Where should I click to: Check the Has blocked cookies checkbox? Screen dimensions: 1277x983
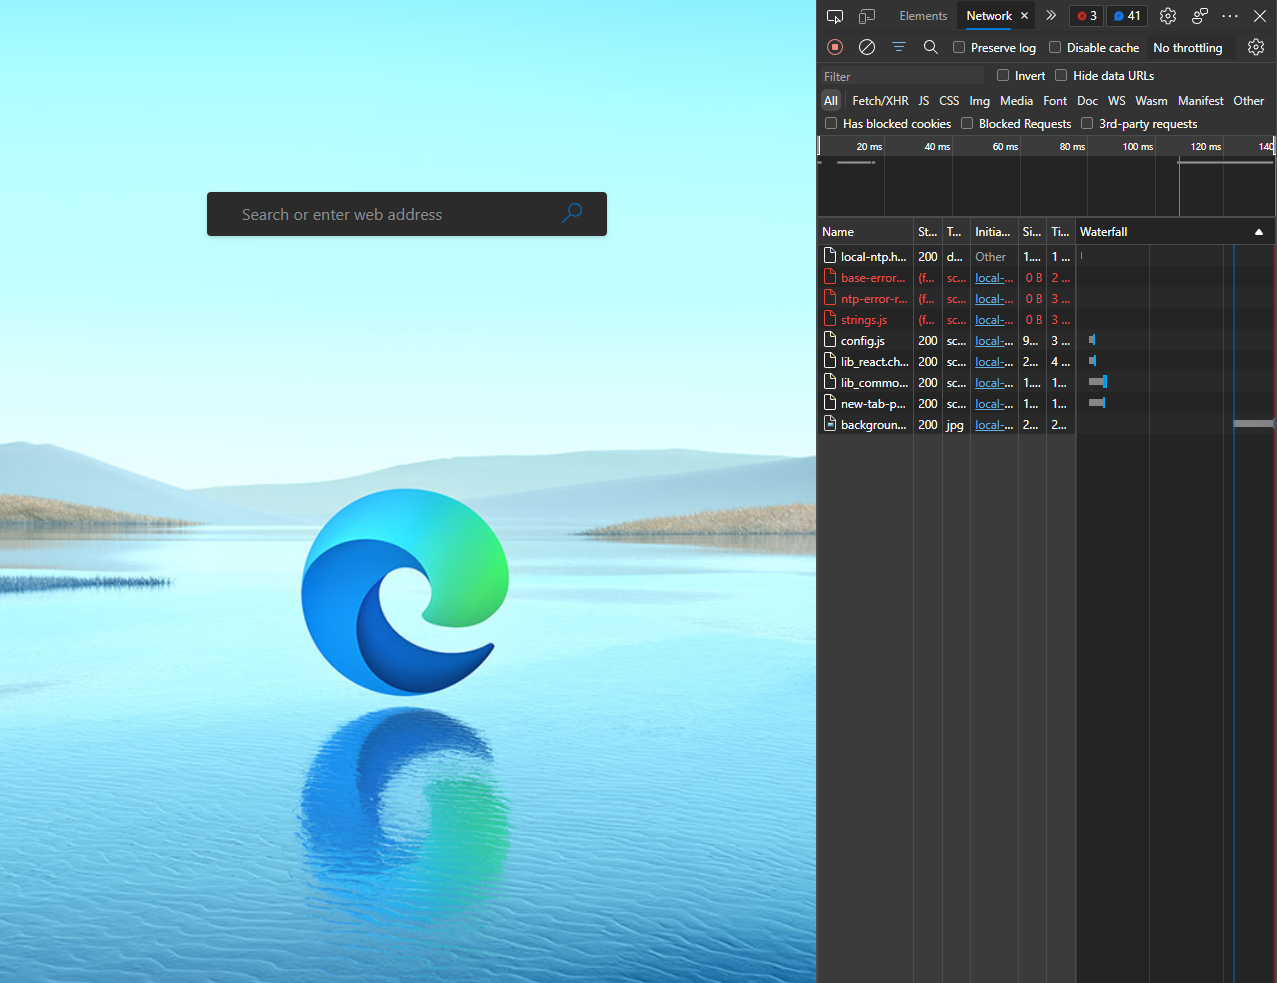pyautogui.click(x=831, y=123)
